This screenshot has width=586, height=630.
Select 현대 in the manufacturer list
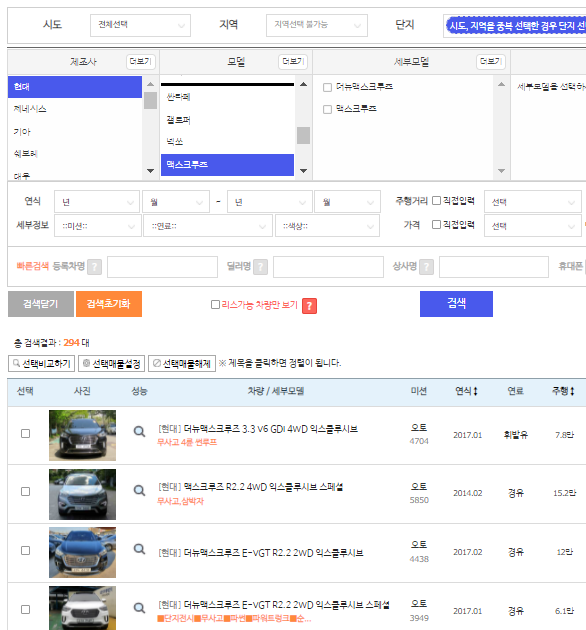tap(75, 87)
